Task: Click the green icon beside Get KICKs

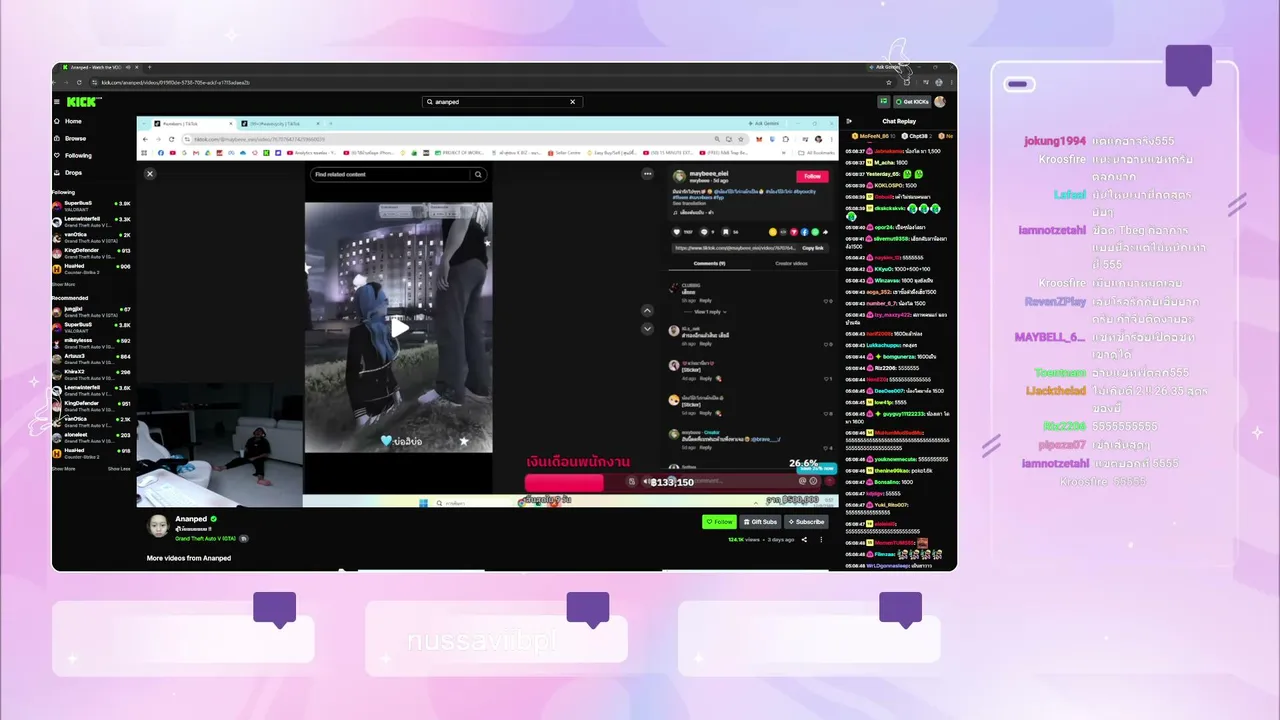Action: coord(884,102)
